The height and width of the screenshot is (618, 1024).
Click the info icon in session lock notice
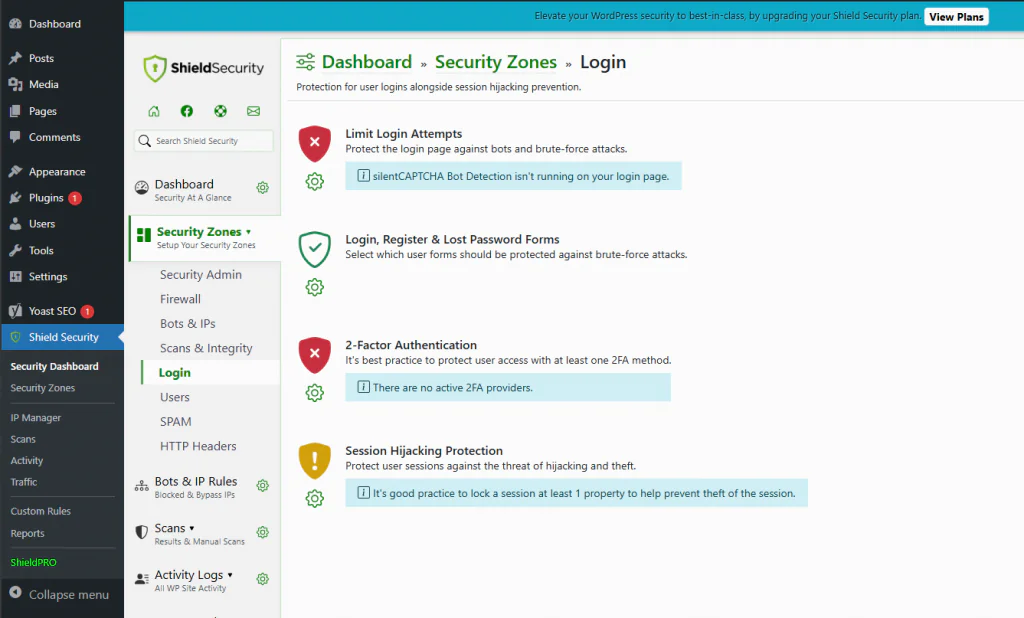click(x=363, y=493)
